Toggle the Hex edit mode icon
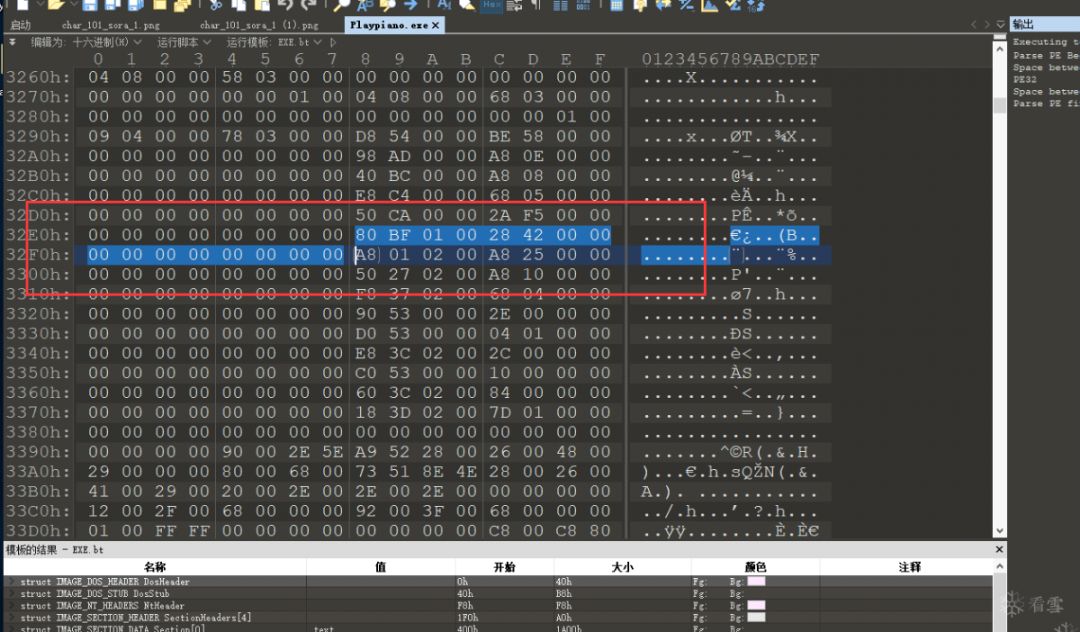The width and height of the screenshot is (1080, 632). [492, 5]
